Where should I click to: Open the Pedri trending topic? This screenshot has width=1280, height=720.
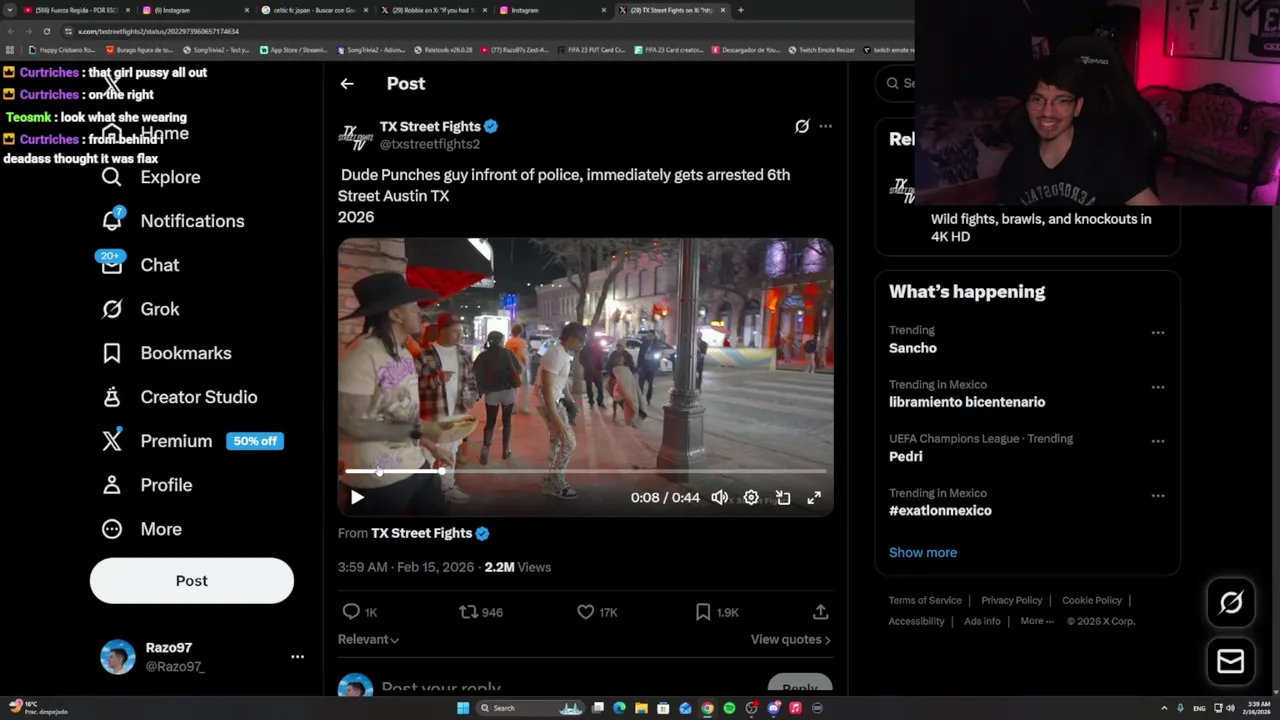(x=905, y=456)
